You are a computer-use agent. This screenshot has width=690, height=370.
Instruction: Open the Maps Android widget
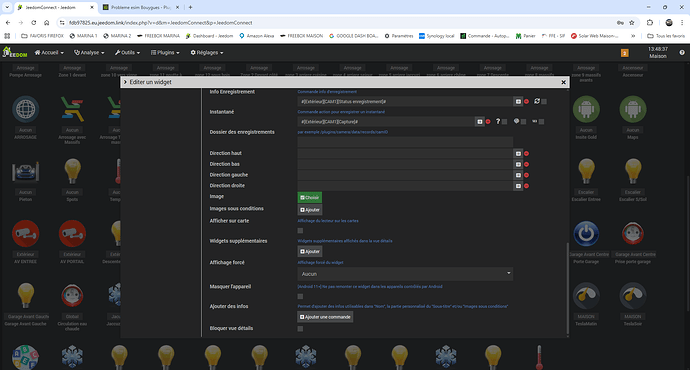click(x=633, y=109)
